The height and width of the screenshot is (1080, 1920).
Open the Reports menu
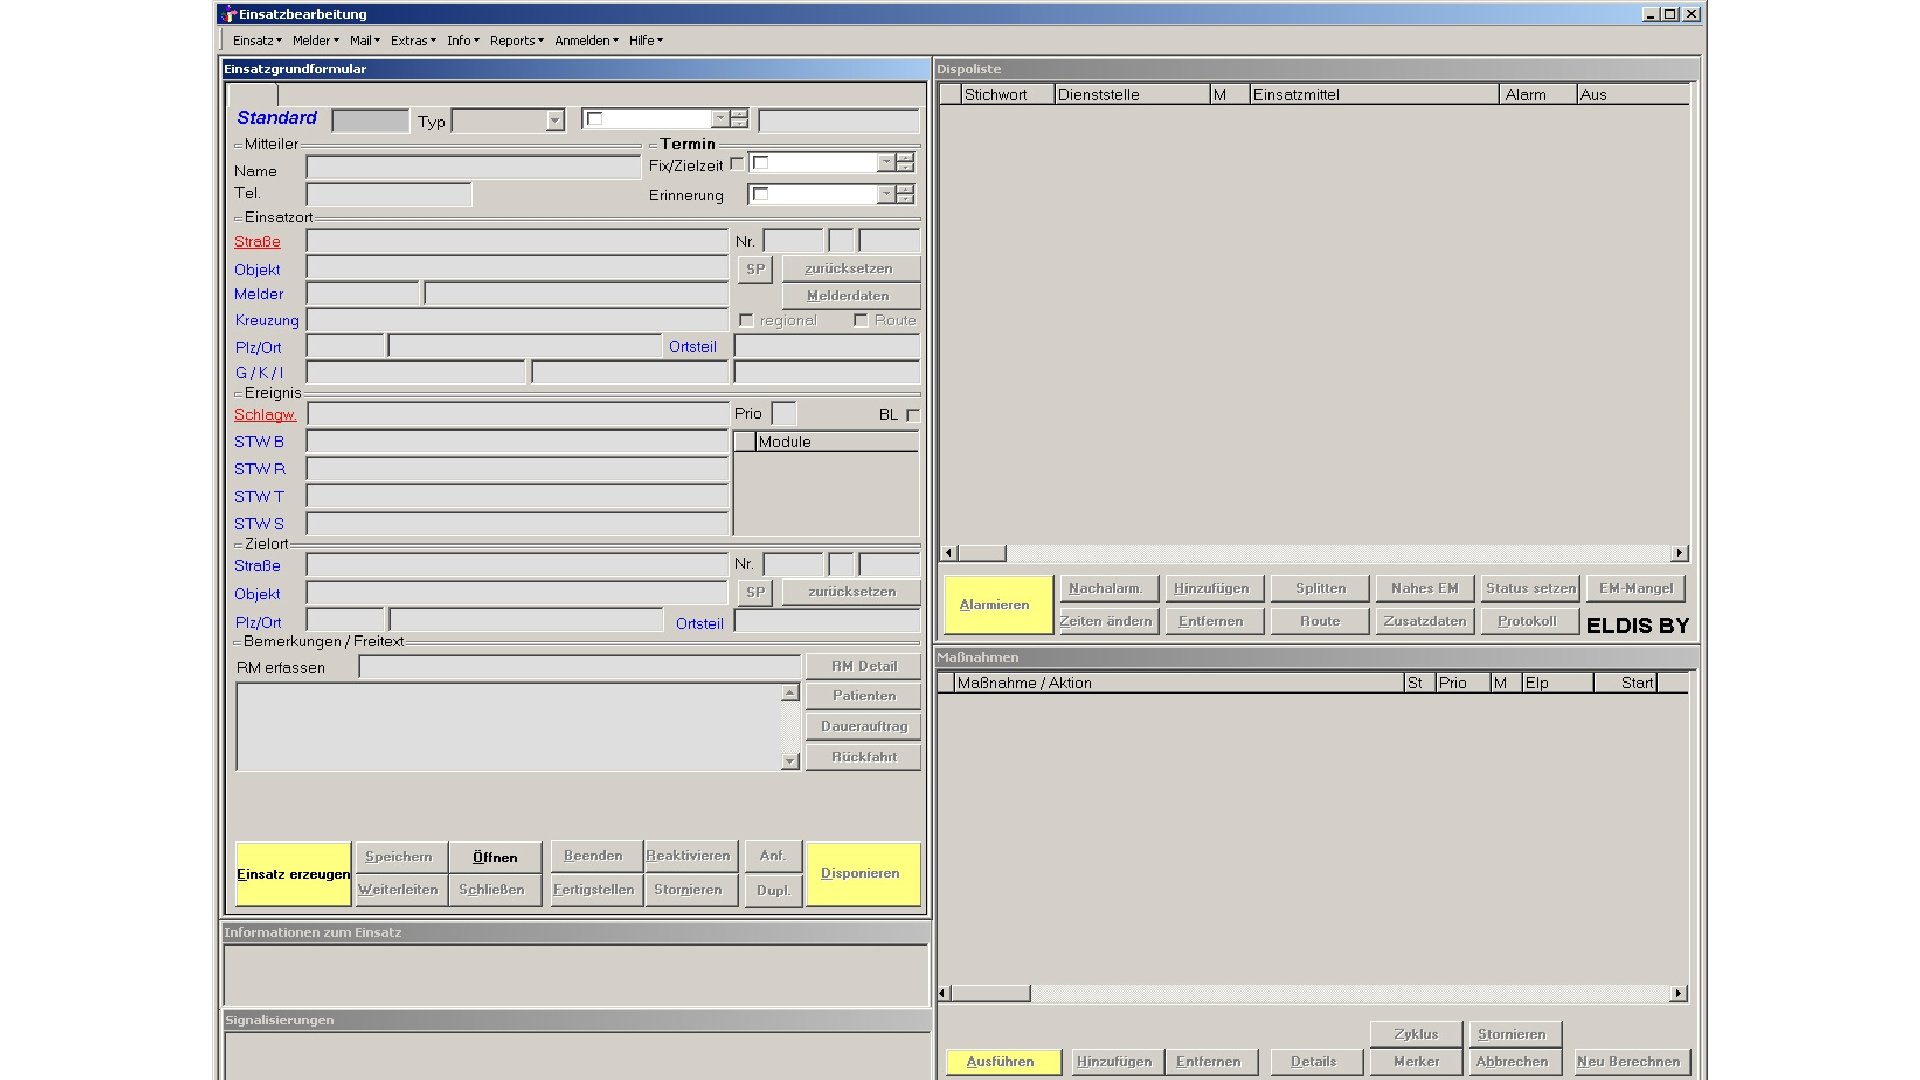(x=516, y=40)
